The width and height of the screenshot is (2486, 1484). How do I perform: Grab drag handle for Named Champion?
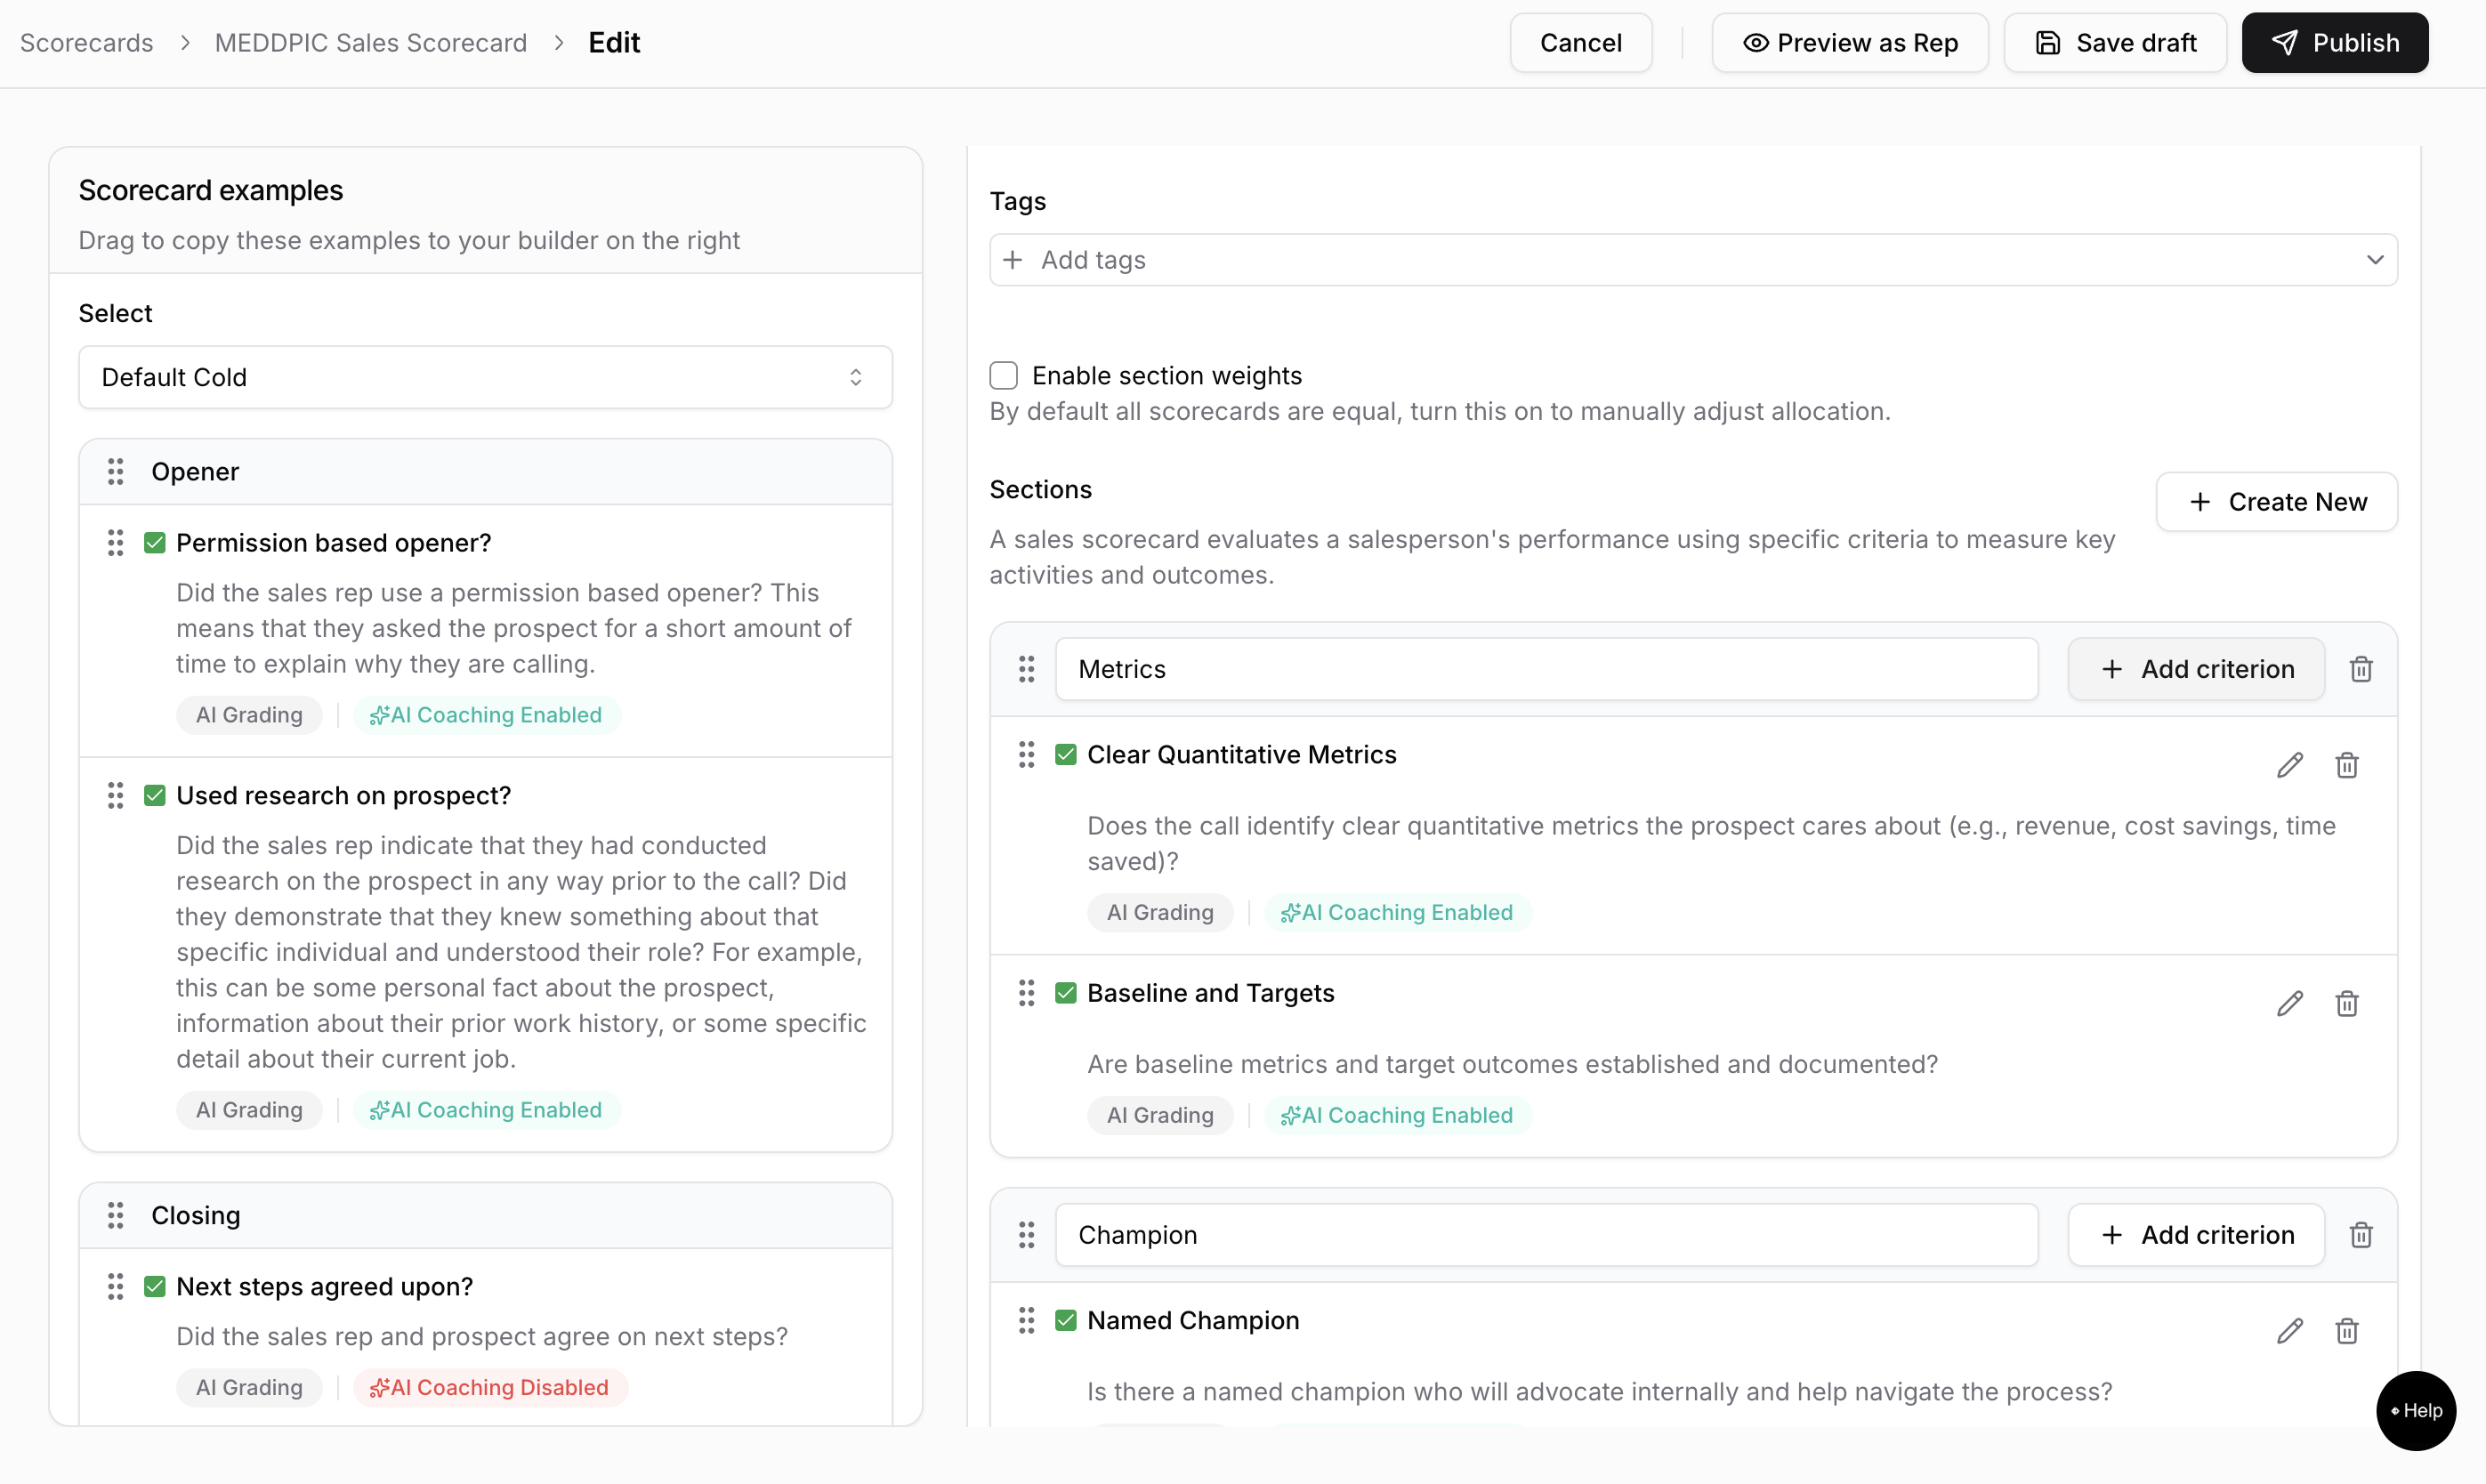pyautogui.click(x=1027, y=1321)
